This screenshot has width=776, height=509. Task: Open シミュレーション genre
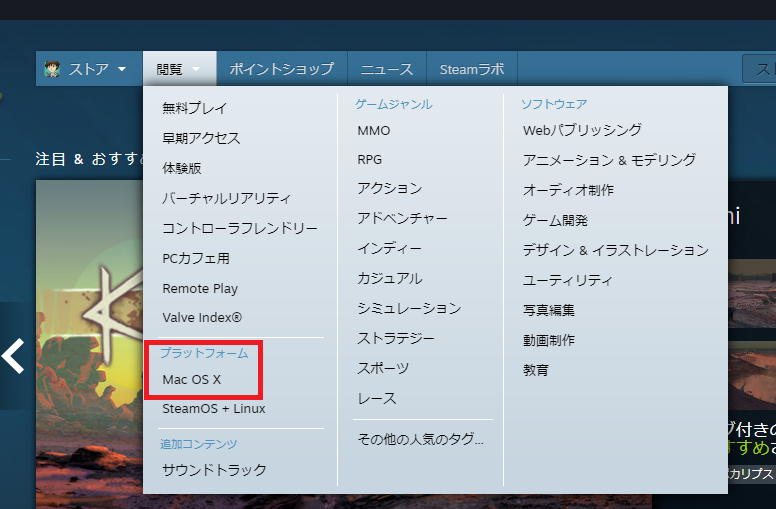point(409,308)
